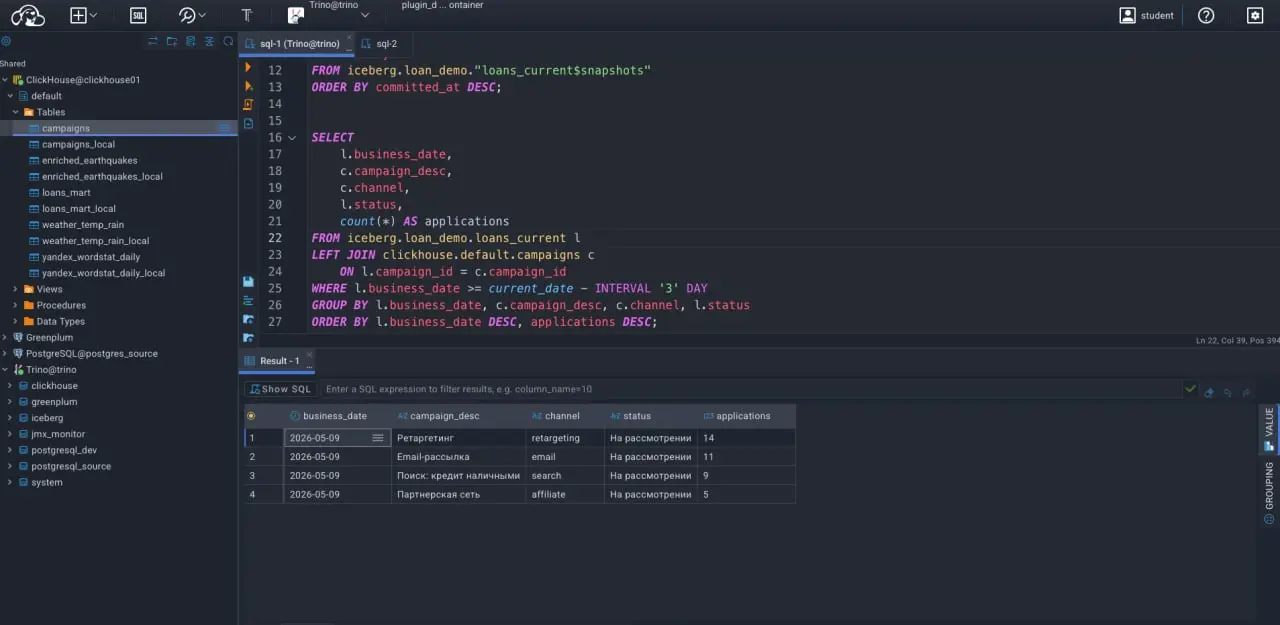Click the transaction mode T icon
The image size is (1280, 625).
pos(247,15)
